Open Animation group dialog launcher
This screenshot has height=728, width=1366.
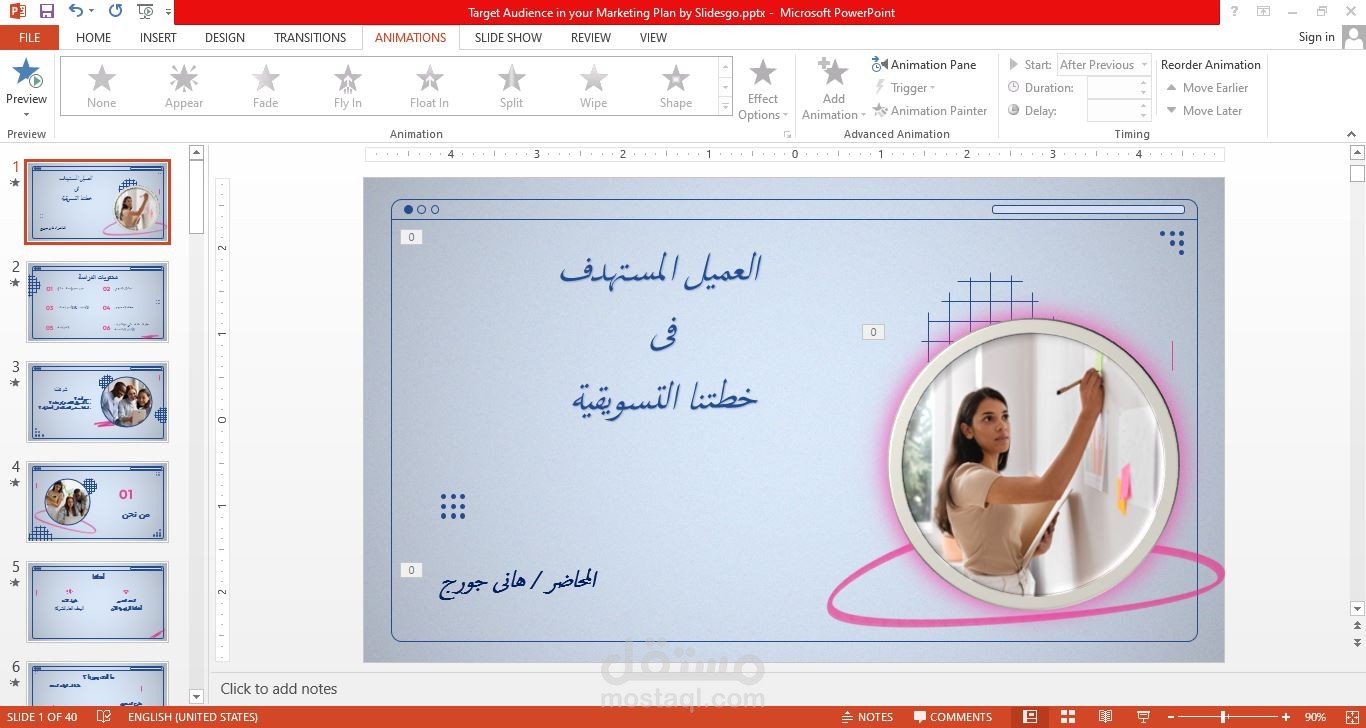[786, 134]
